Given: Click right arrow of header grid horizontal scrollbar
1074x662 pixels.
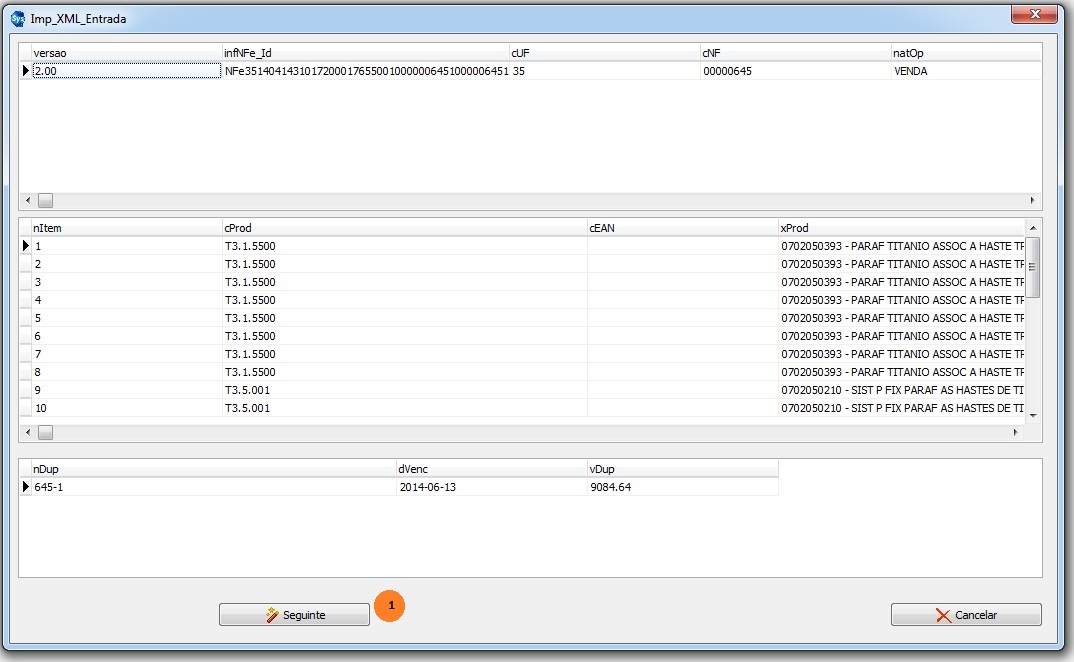Looking at the screenshot, I should point(1033,200).
